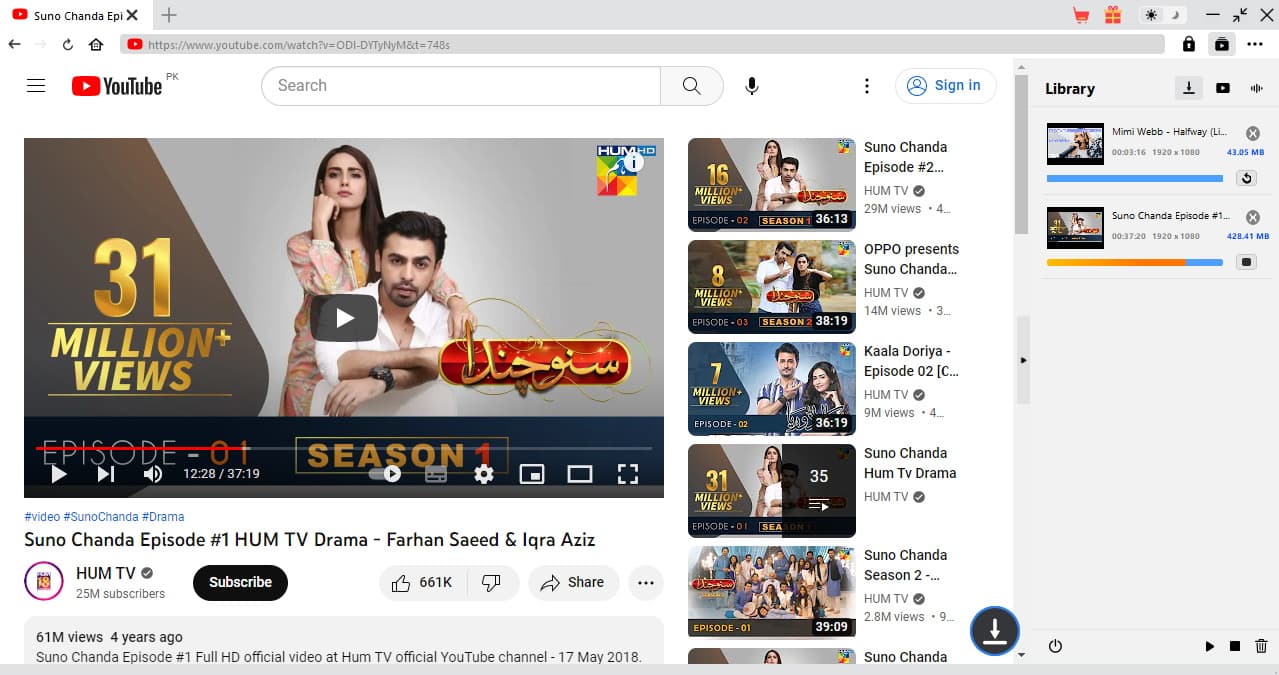Click voice search microphone icon

[x=752, y=86]
